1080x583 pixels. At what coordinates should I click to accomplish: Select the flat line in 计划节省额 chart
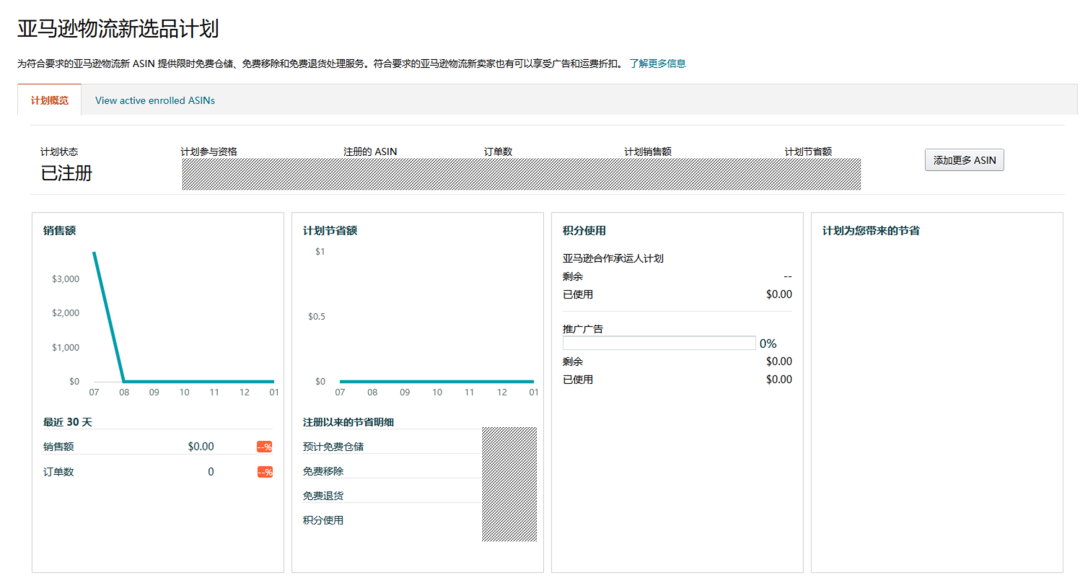(x=437, y=381)
